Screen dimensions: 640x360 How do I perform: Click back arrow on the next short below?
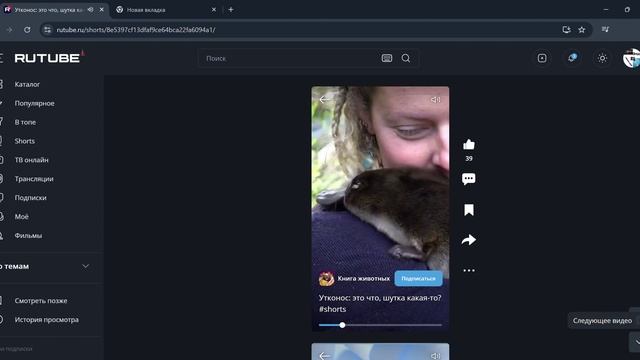click(x=324, y=356)
